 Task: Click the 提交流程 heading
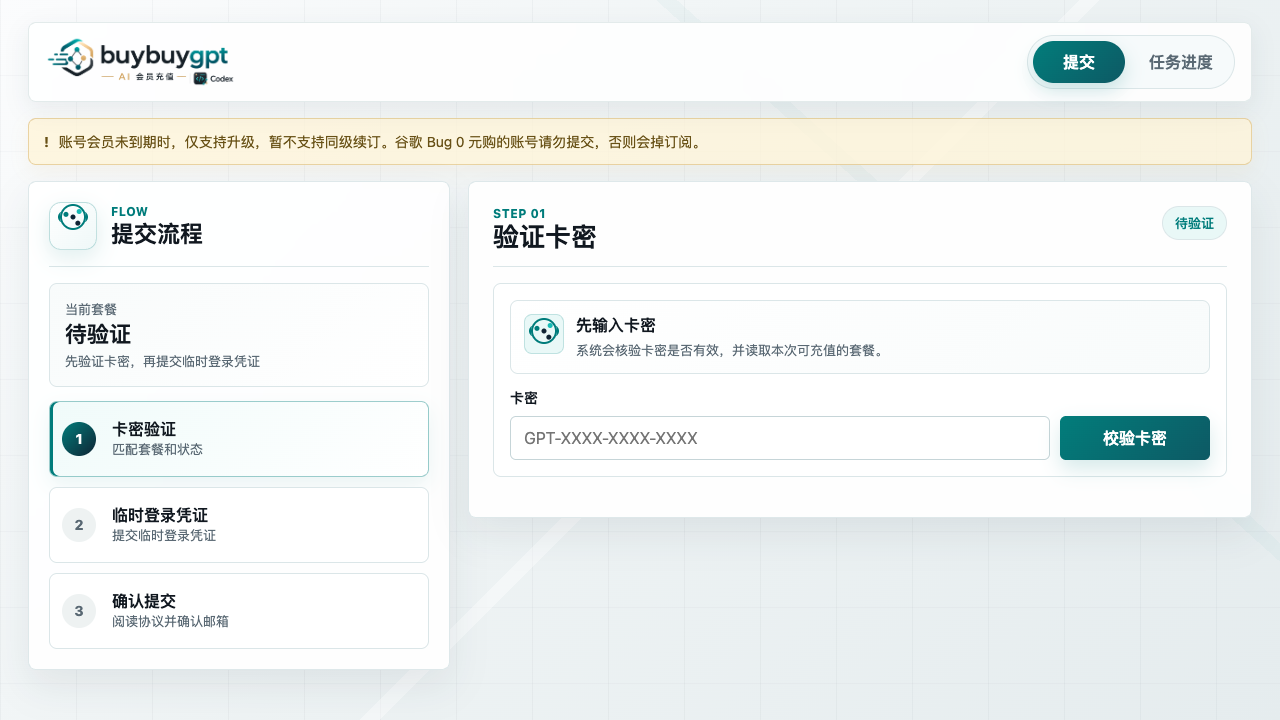pos(157,234)
